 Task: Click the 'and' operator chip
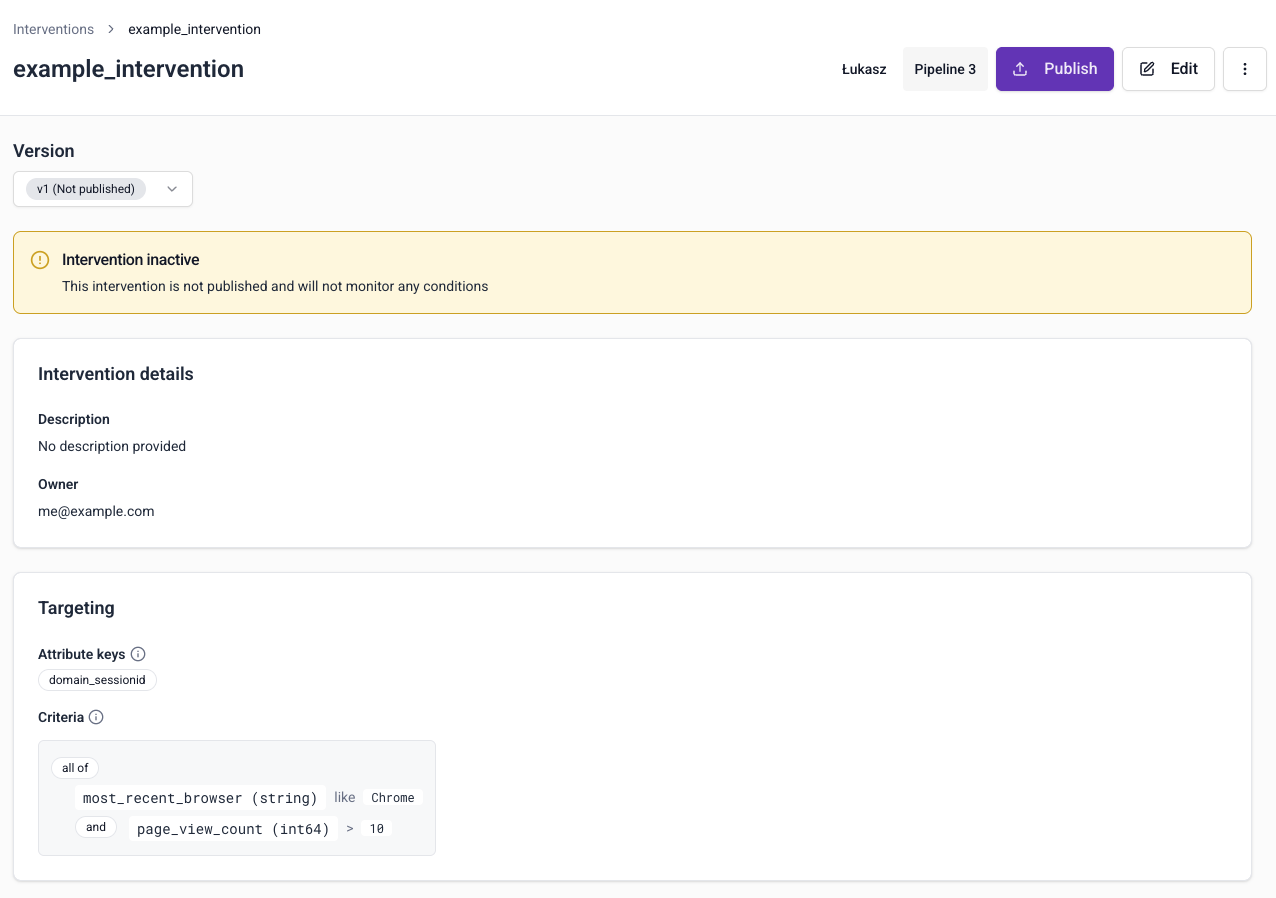[x=95, y=827]
